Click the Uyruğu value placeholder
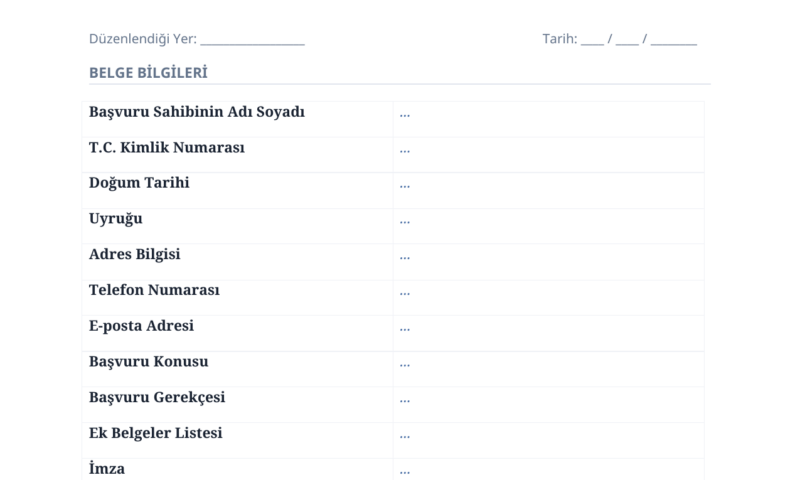 coord(405,221)
